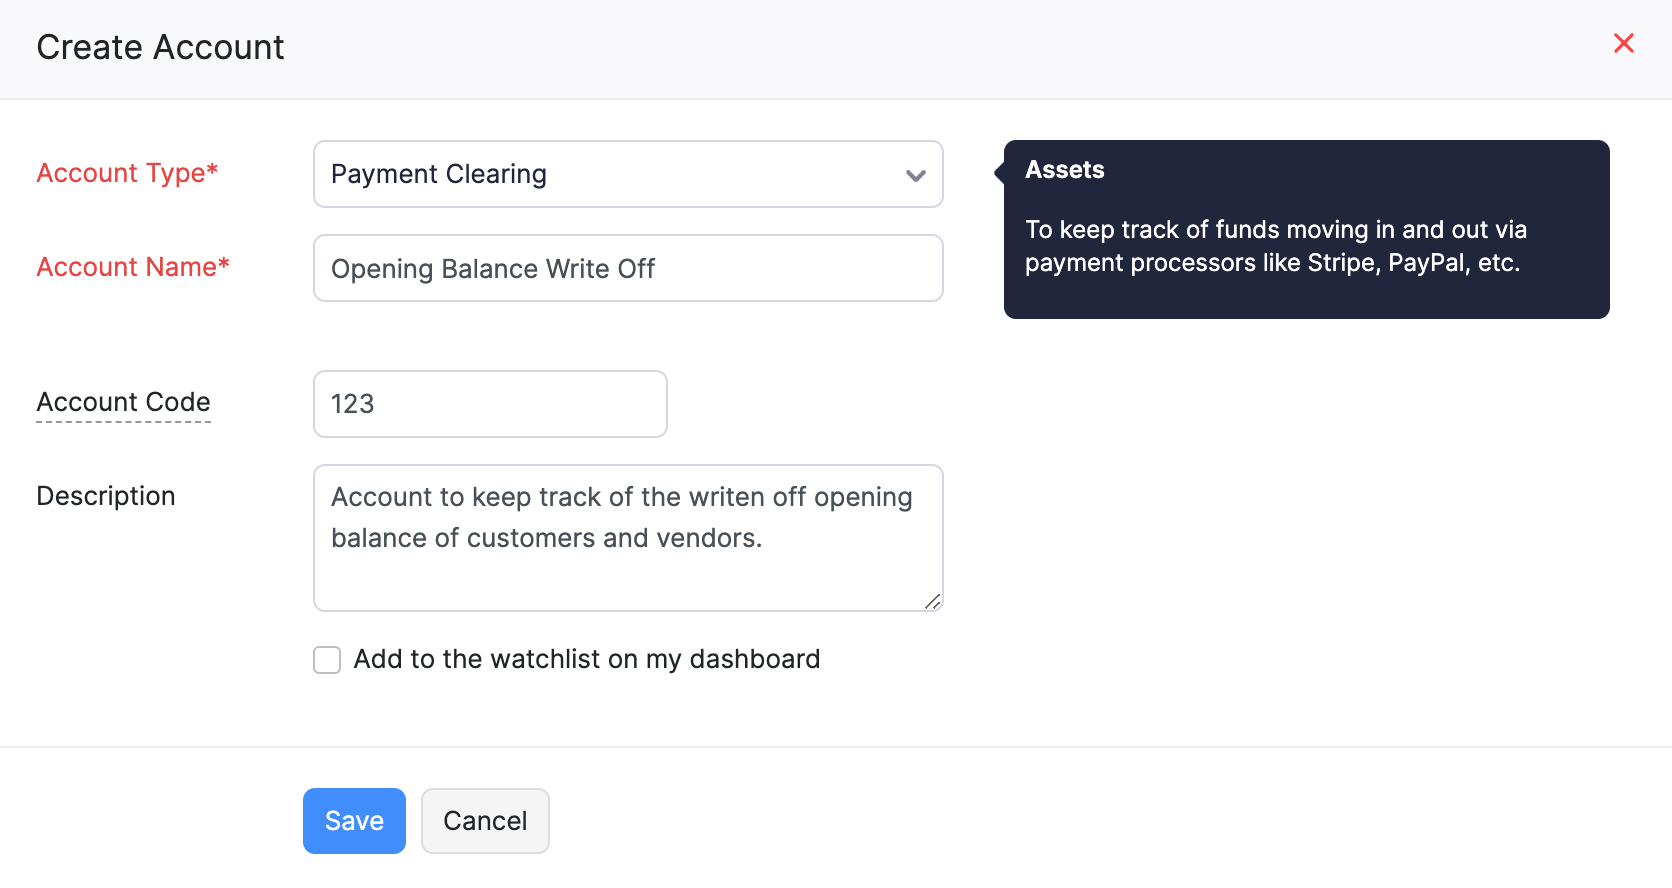Viewport: 1672px width, 888px height.
Task: Click the red Account Name* label
Action: pos(133,267)
